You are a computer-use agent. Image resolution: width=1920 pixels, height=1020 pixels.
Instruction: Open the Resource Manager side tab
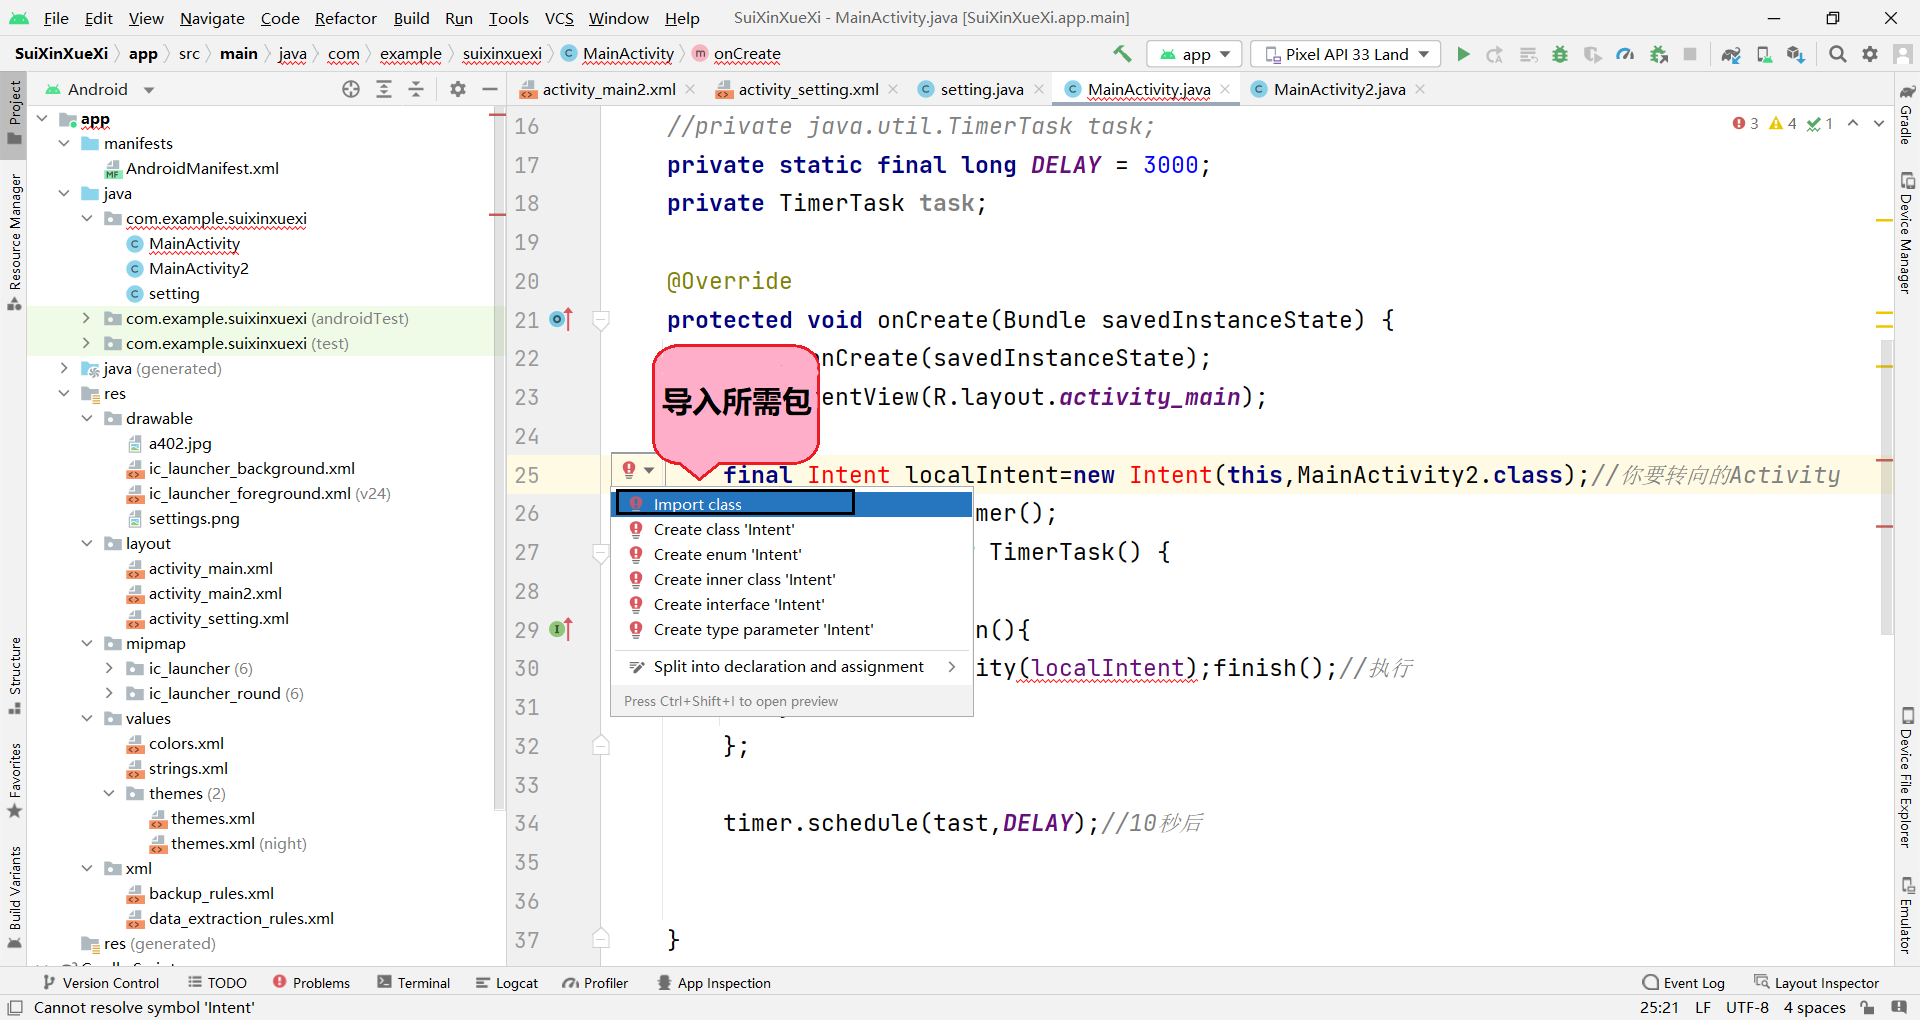click(x=14, y=242)
